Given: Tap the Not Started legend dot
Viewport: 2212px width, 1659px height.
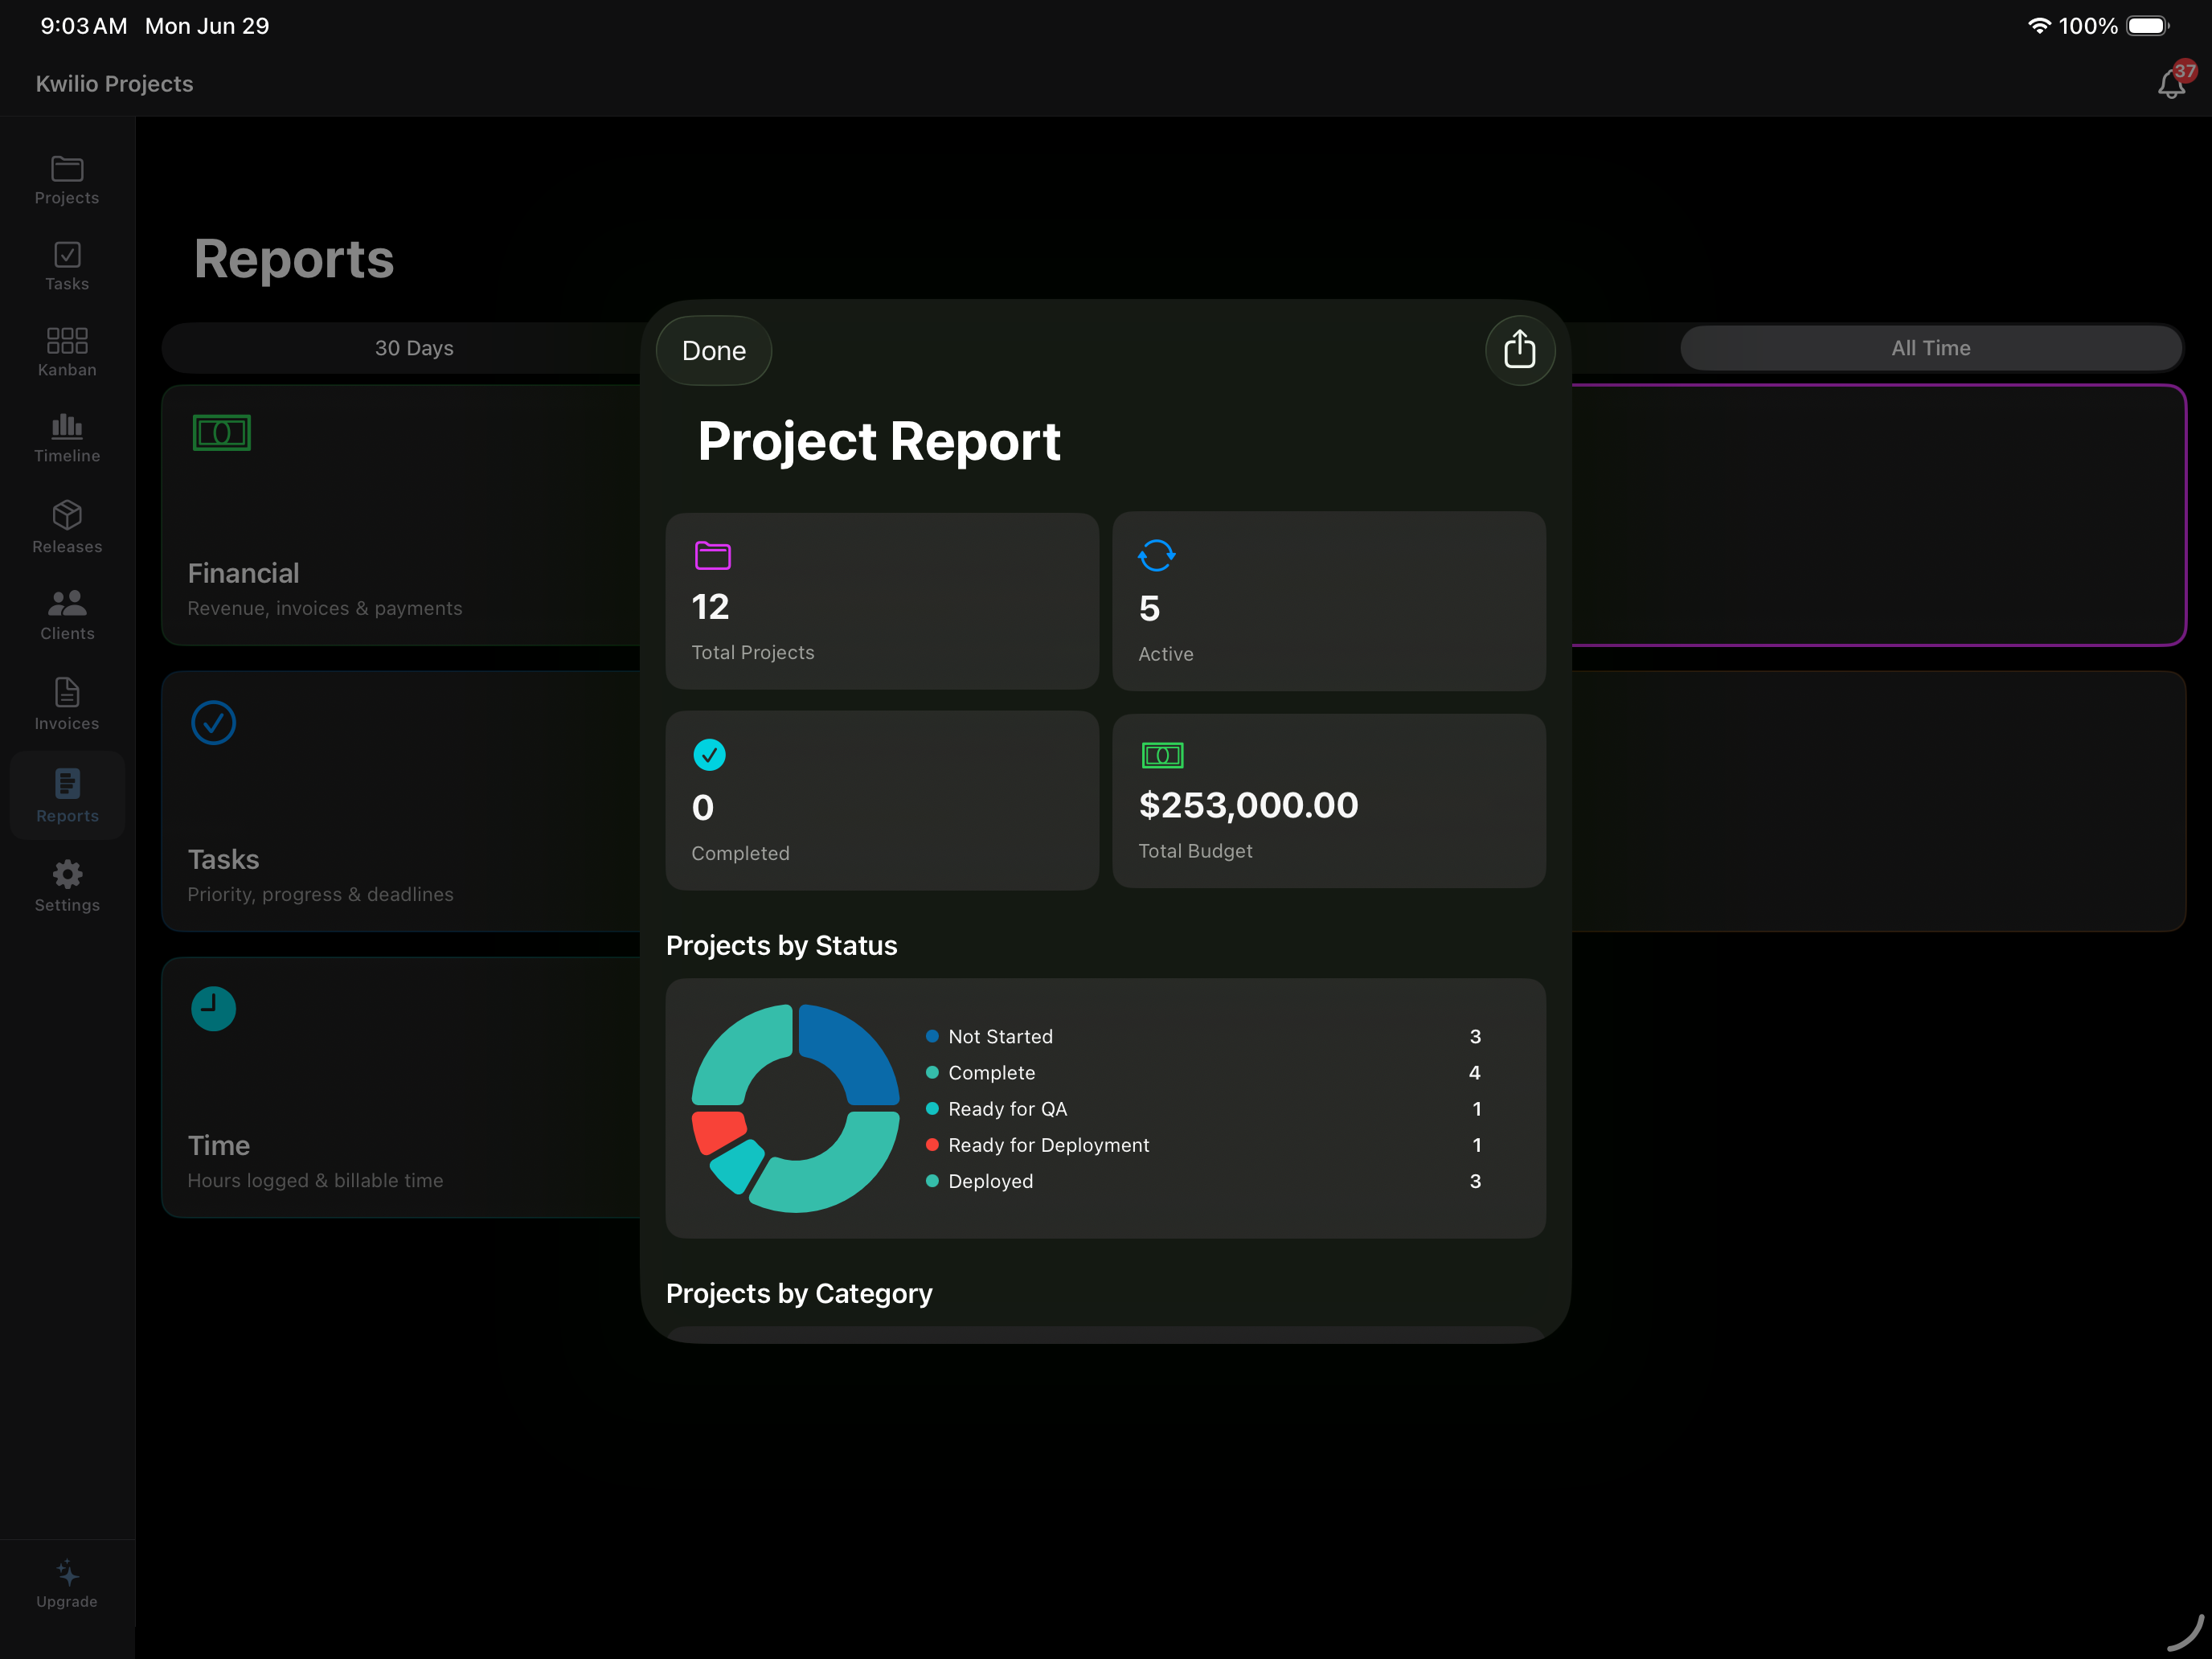Looking at the screenshot, I should pyautogui.click(x=932, y=1036).
